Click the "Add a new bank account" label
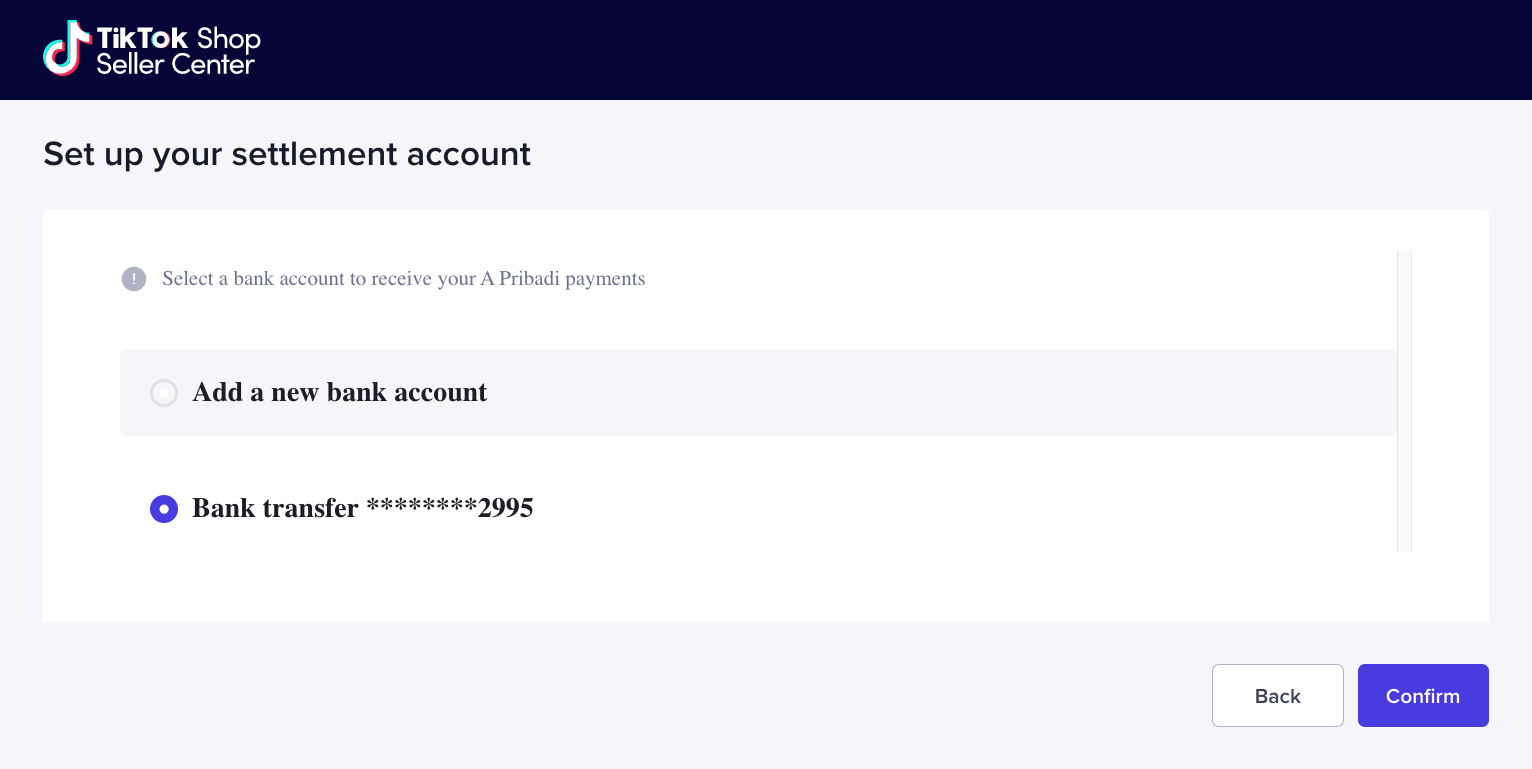This screenshot has width=1532, height=769. 339,392
